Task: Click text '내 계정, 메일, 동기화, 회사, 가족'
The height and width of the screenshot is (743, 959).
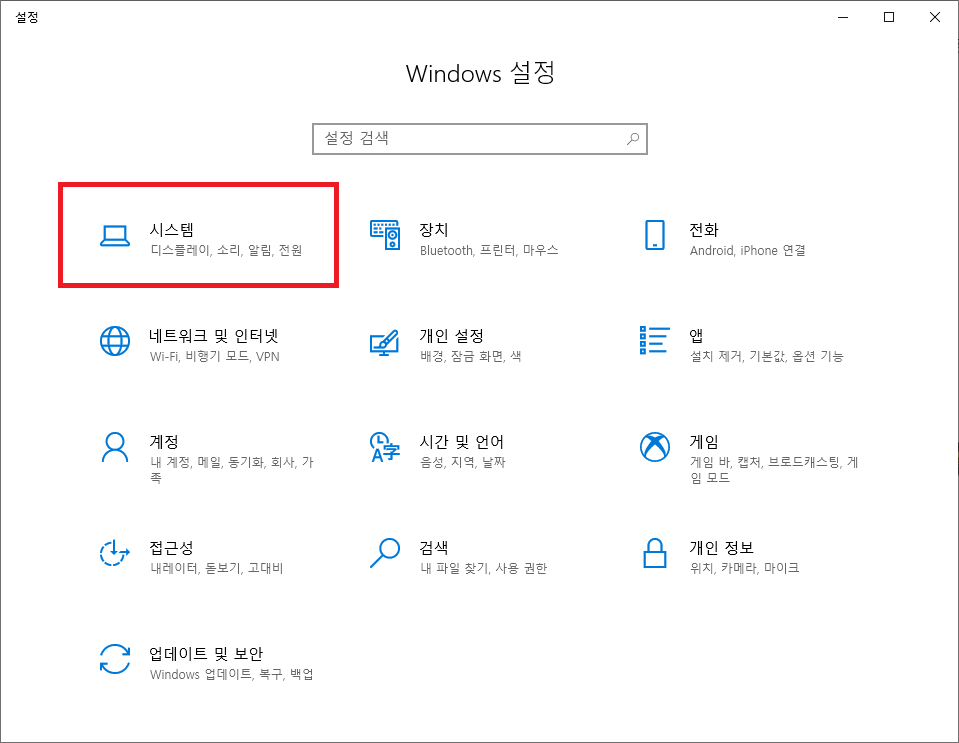Action: 232,470
